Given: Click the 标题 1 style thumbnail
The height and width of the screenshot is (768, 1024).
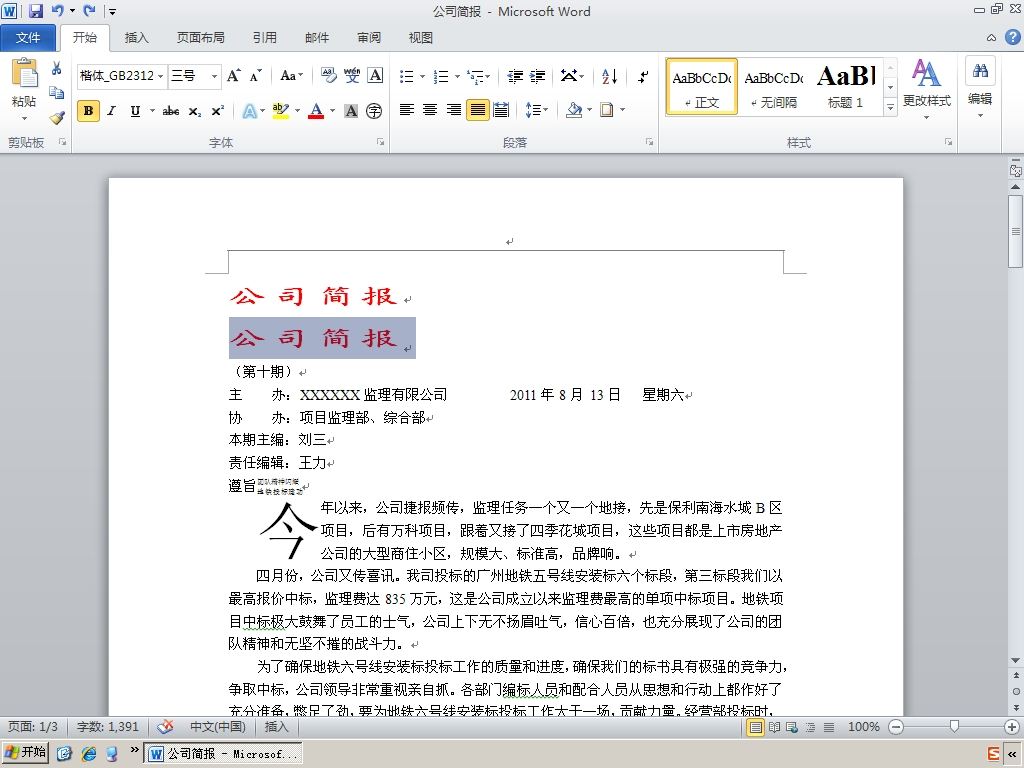Looking at the screenshot, I should (846, 87).
